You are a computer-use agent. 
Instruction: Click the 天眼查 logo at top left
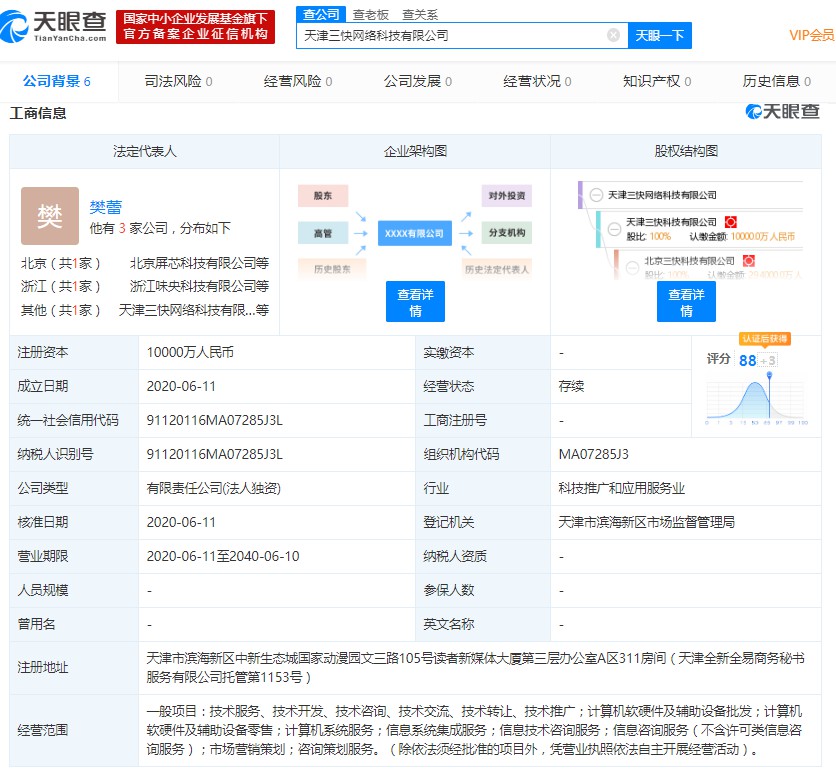(53, 26)
